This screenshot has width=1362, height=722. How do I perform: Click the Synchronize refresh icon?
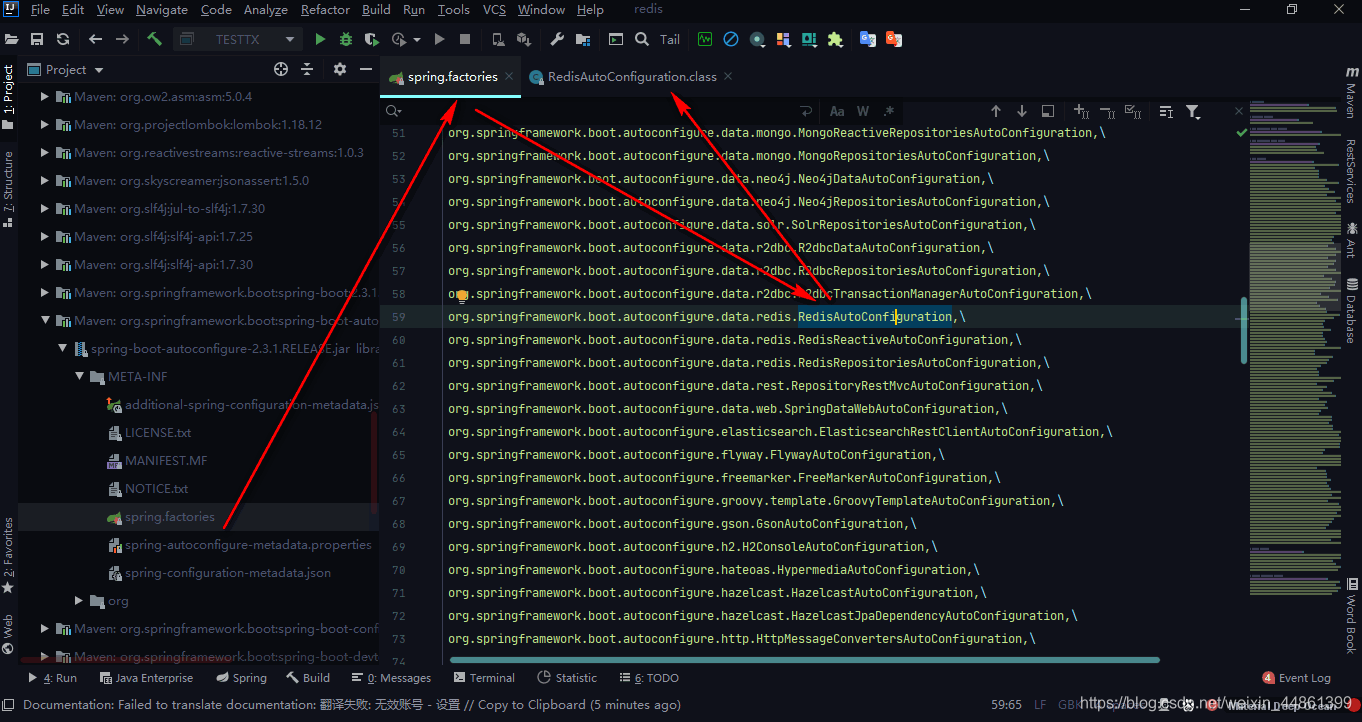[x=63, y=39]
